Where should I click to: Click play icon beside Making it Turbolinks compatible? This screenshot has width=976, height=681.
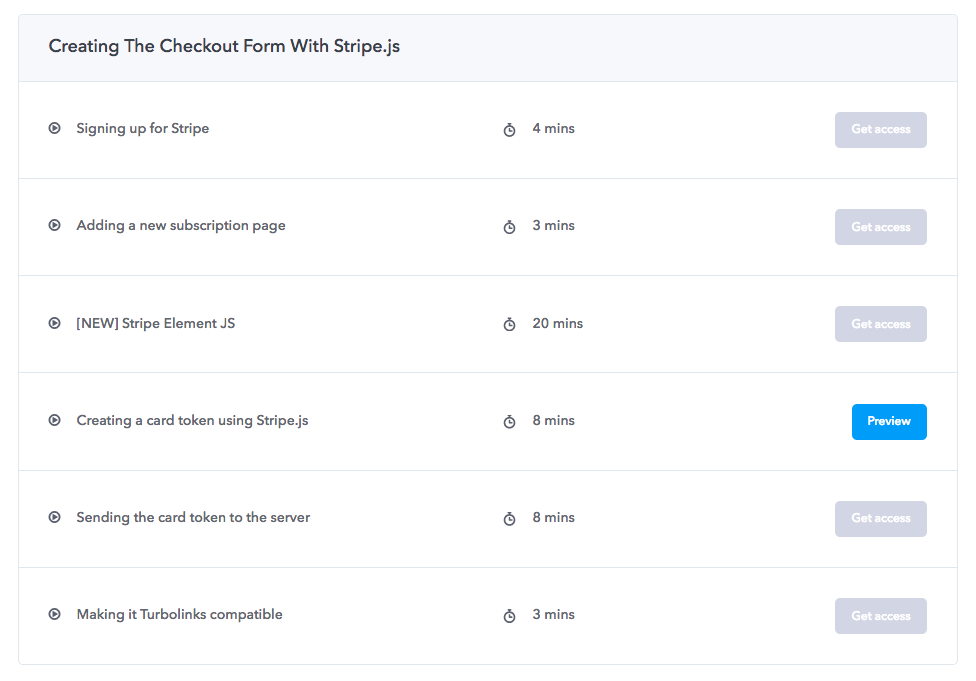click(55, 614)
